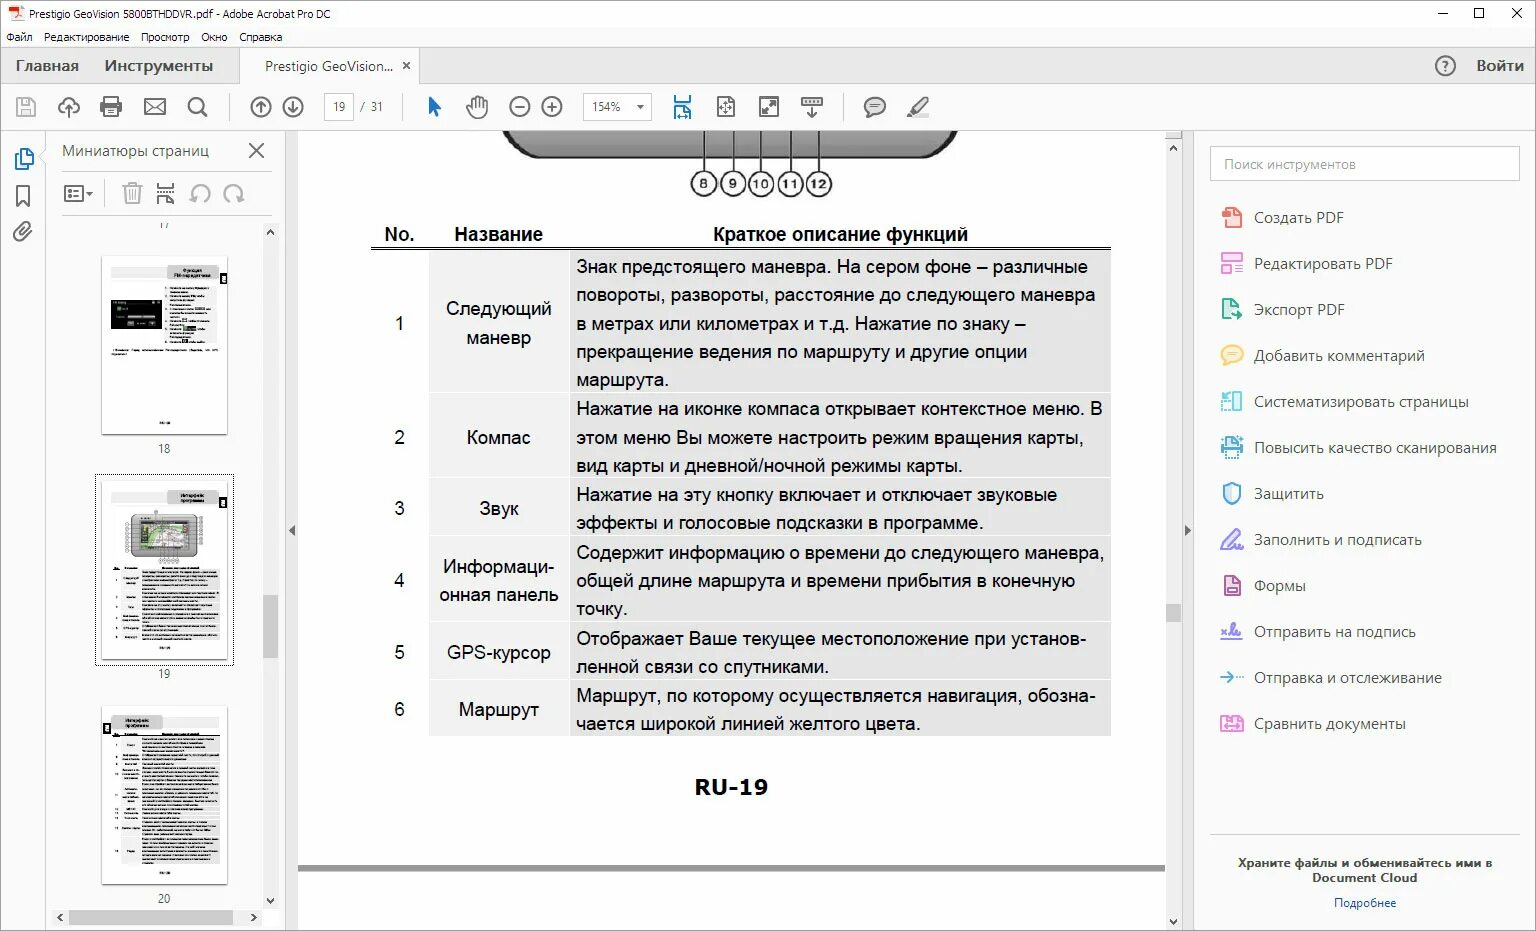Select the highlight text pen tool
This screenshot has height=931, width=1536.
coord(918,107)
